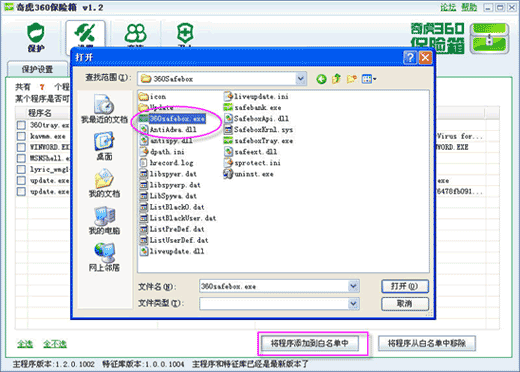
Task: Click 将程序从白名单中移除 button
Action: pyautogui.click(x=427, y=343)
